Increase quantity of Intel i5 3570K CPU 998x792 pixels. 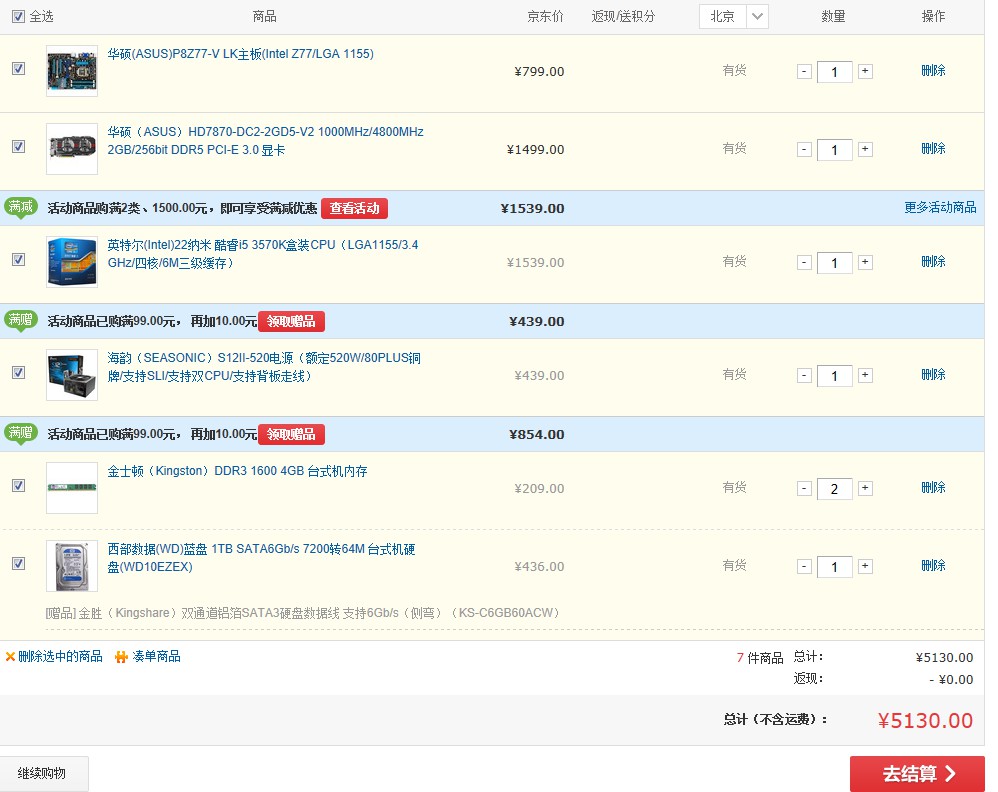click(x=865, y=262)
